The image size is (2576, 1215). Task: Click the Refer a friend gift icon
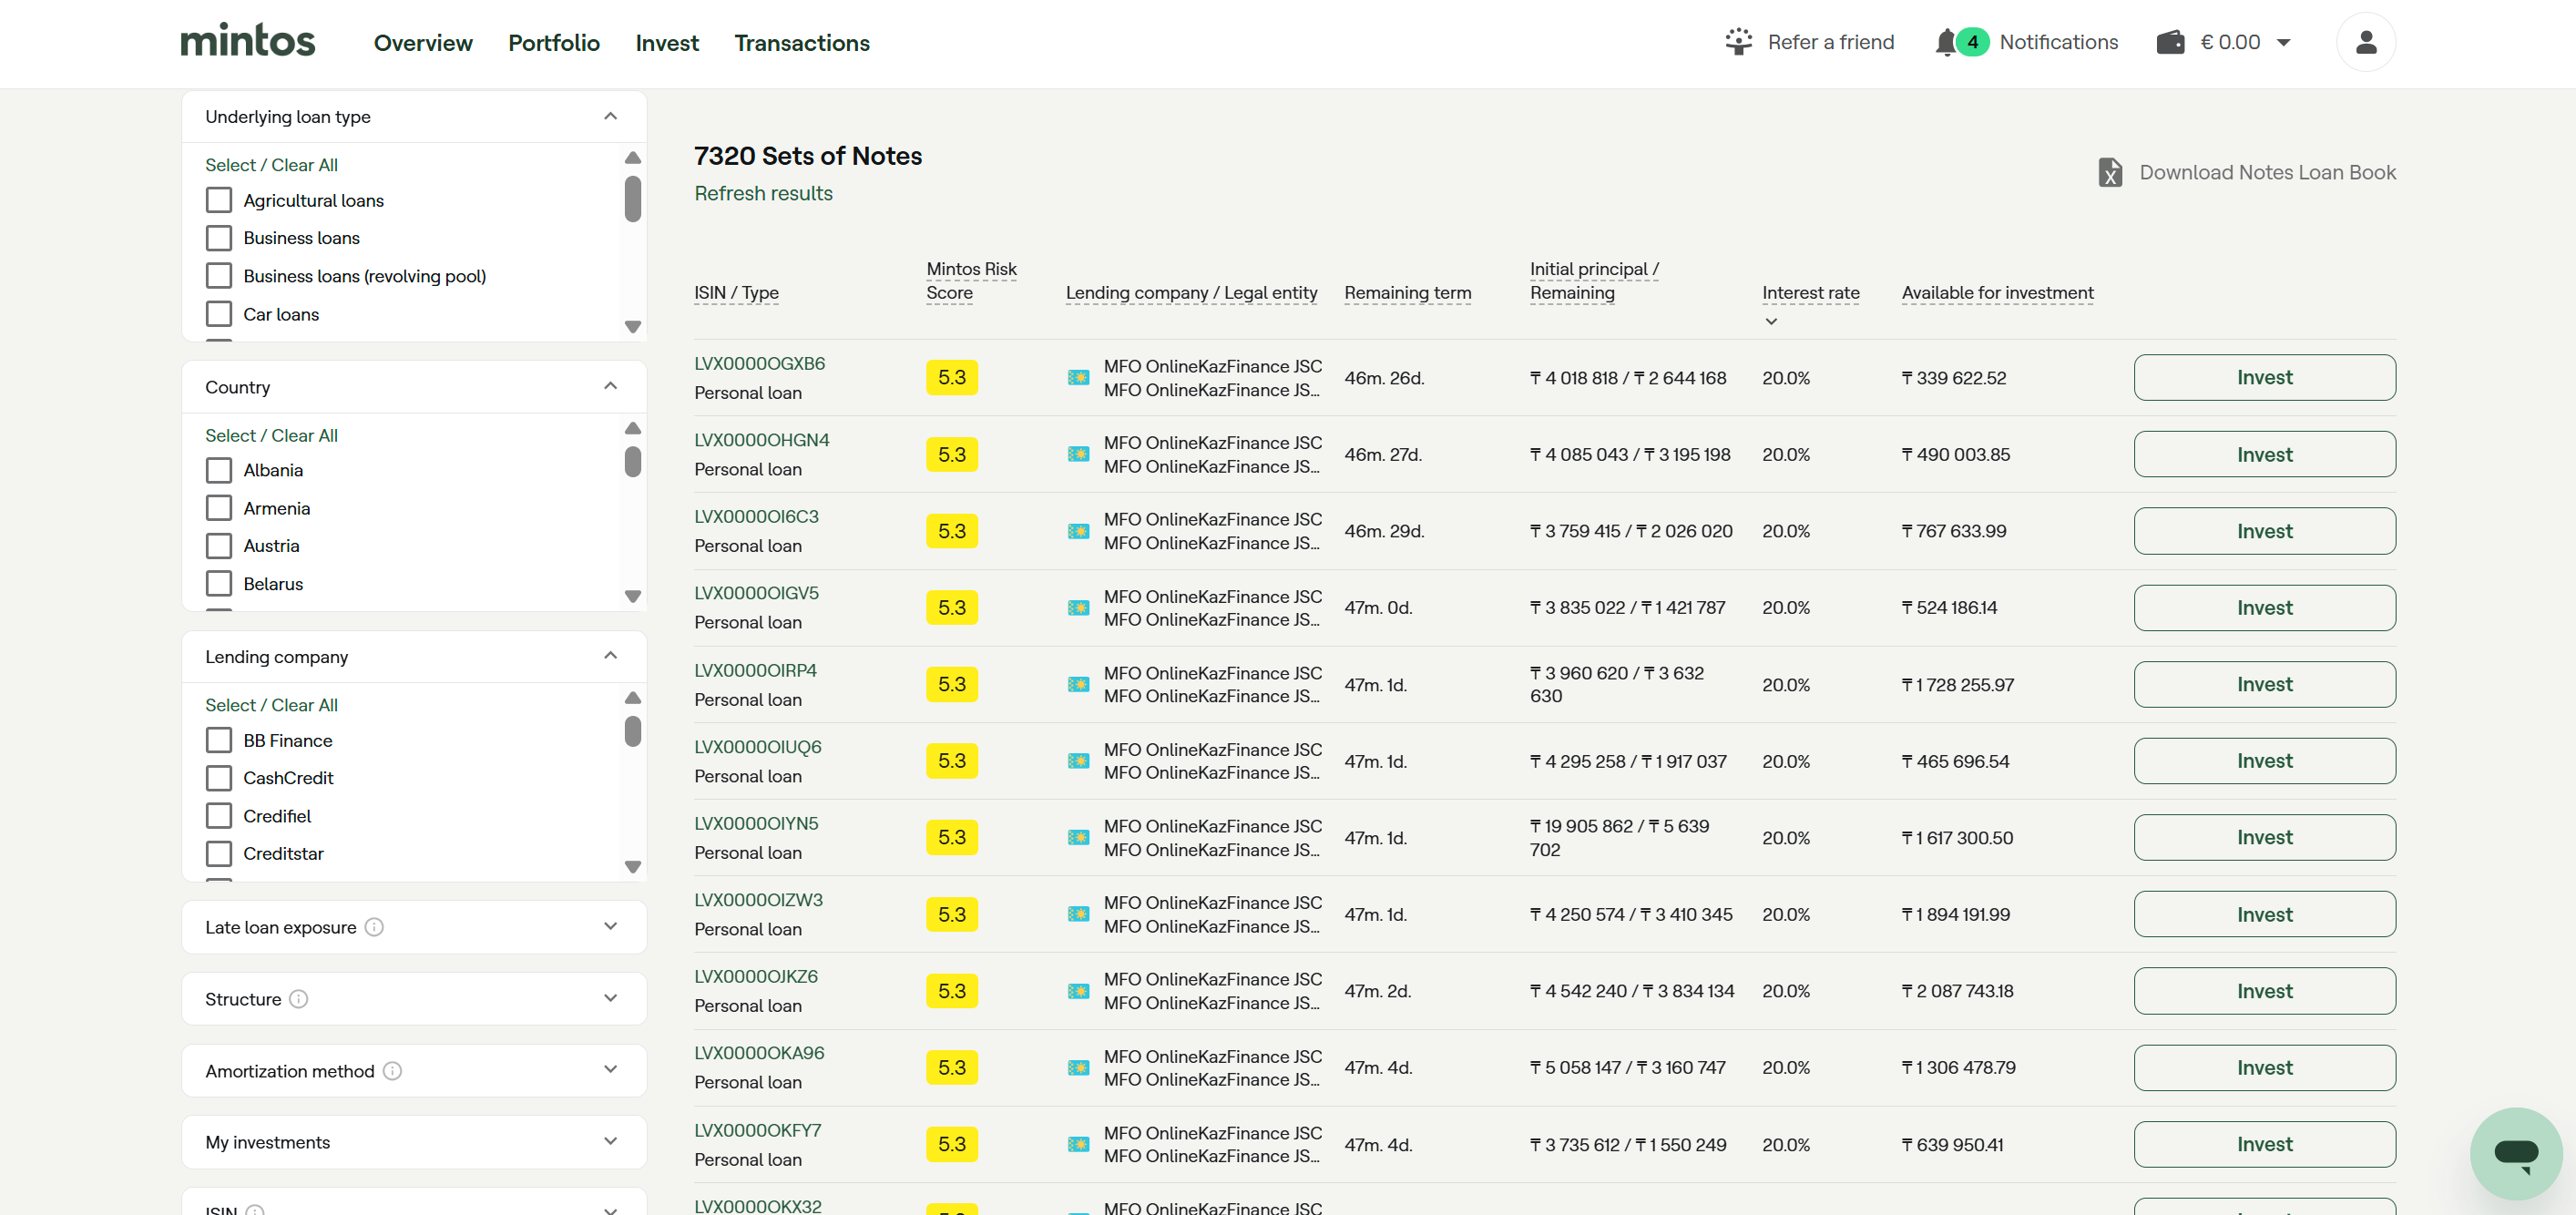1738,42
